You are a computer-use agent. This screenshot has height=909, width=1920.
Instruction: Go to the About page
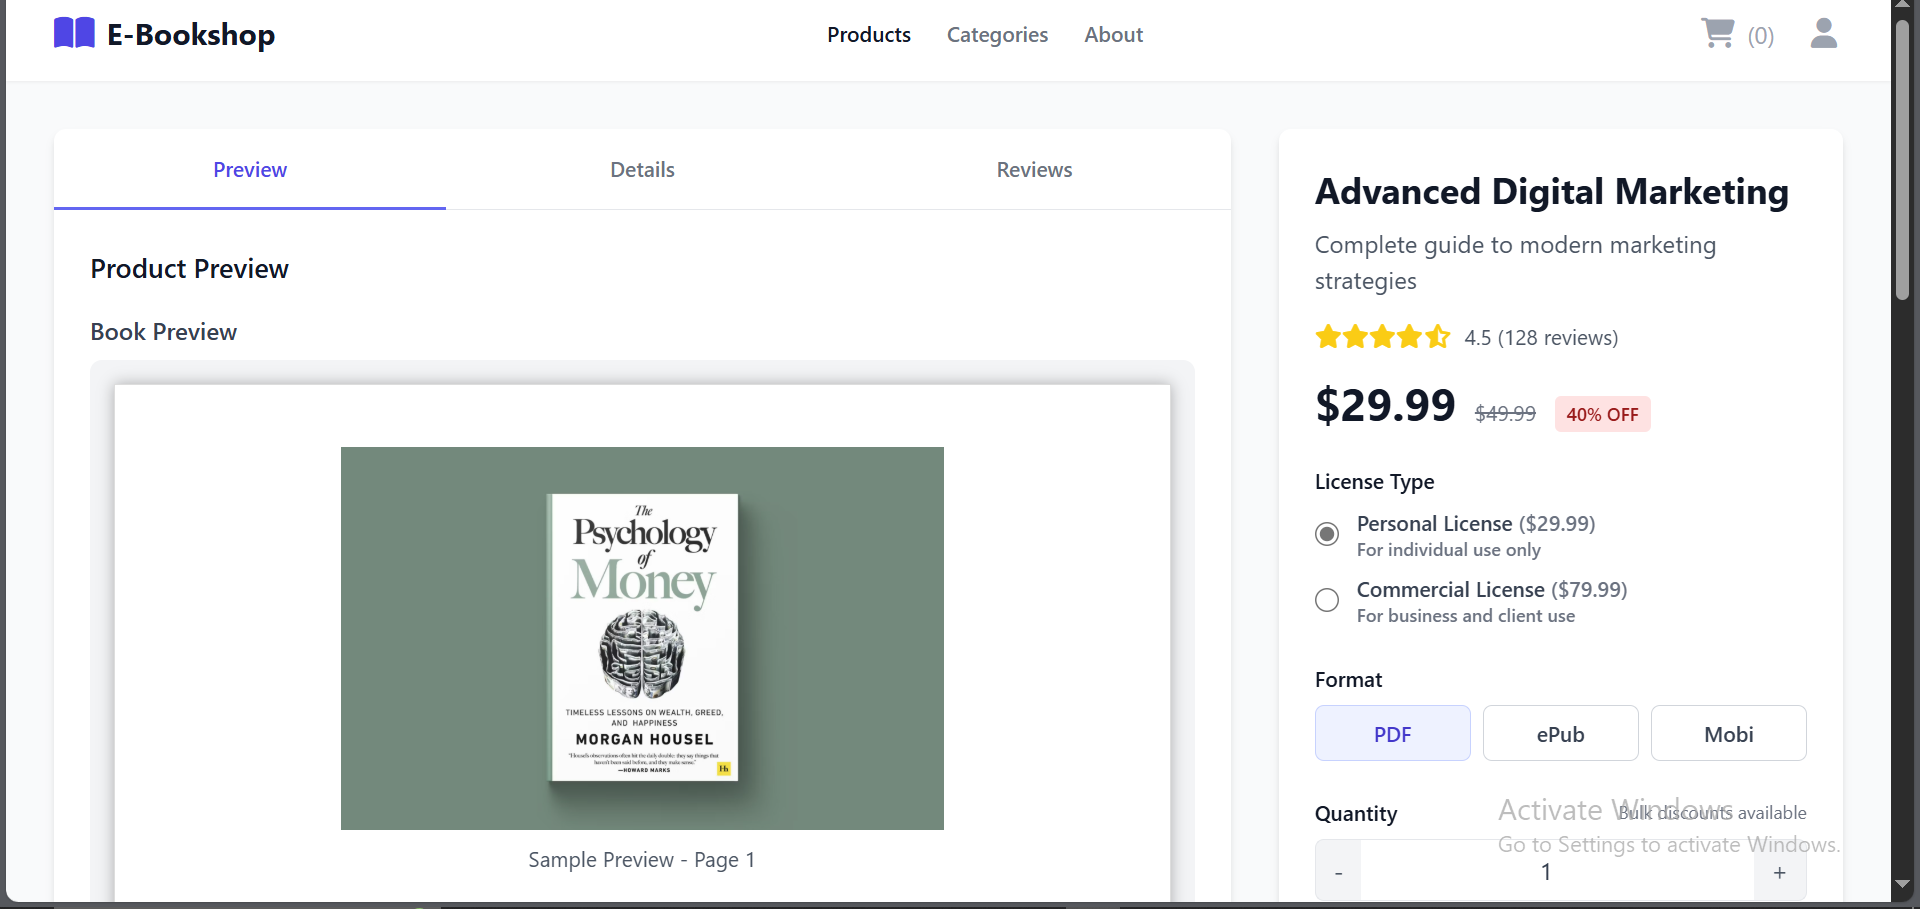point(1113,35)
